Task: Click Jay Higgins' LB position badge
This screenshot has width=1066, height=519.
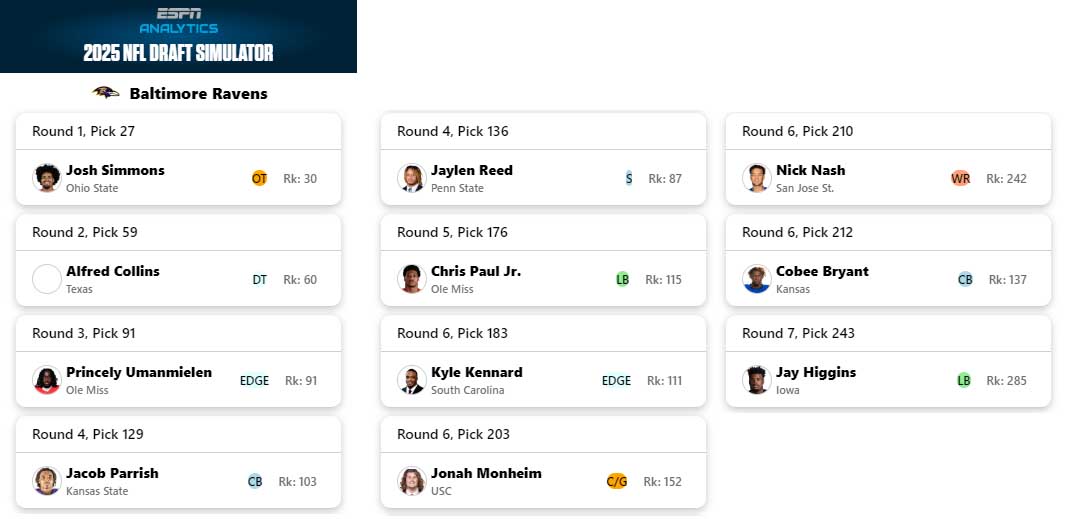Action: 963,380
